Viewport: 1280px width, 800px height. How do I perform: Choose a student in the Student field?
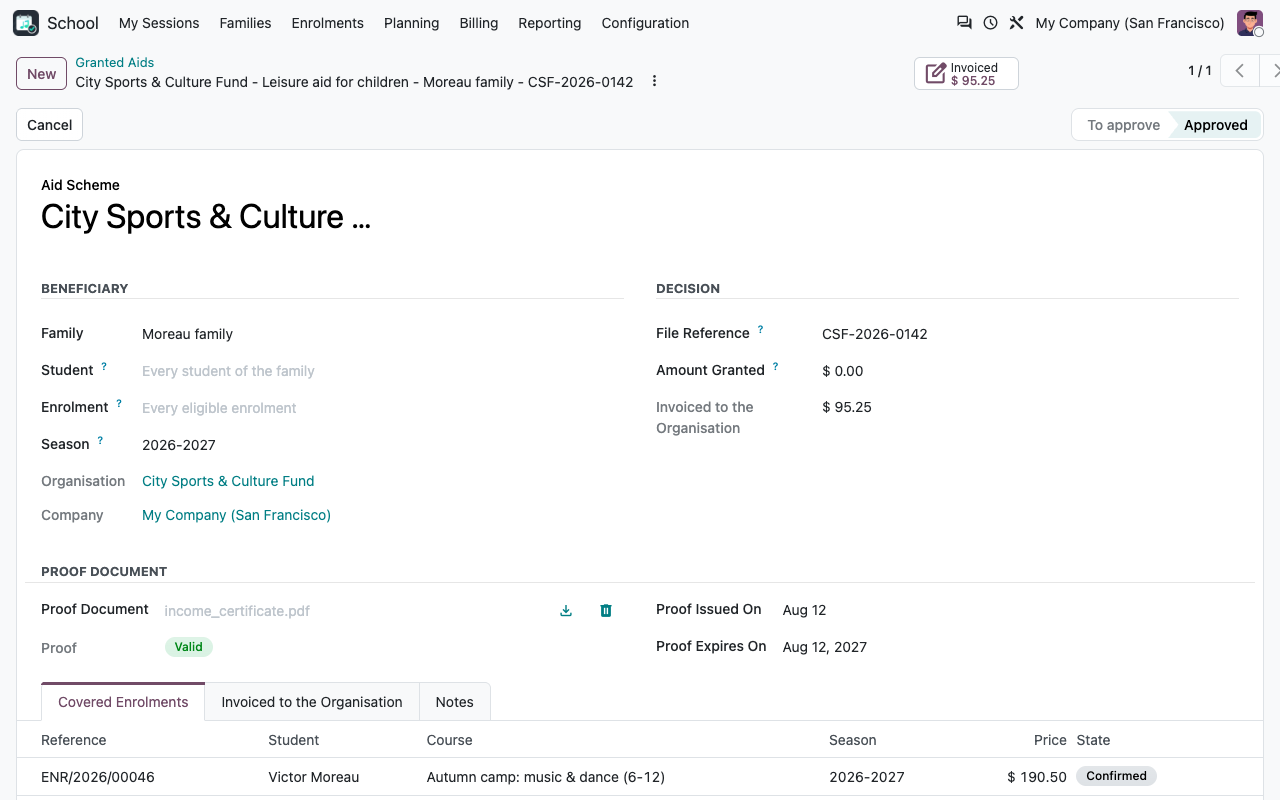pos(382,371)
